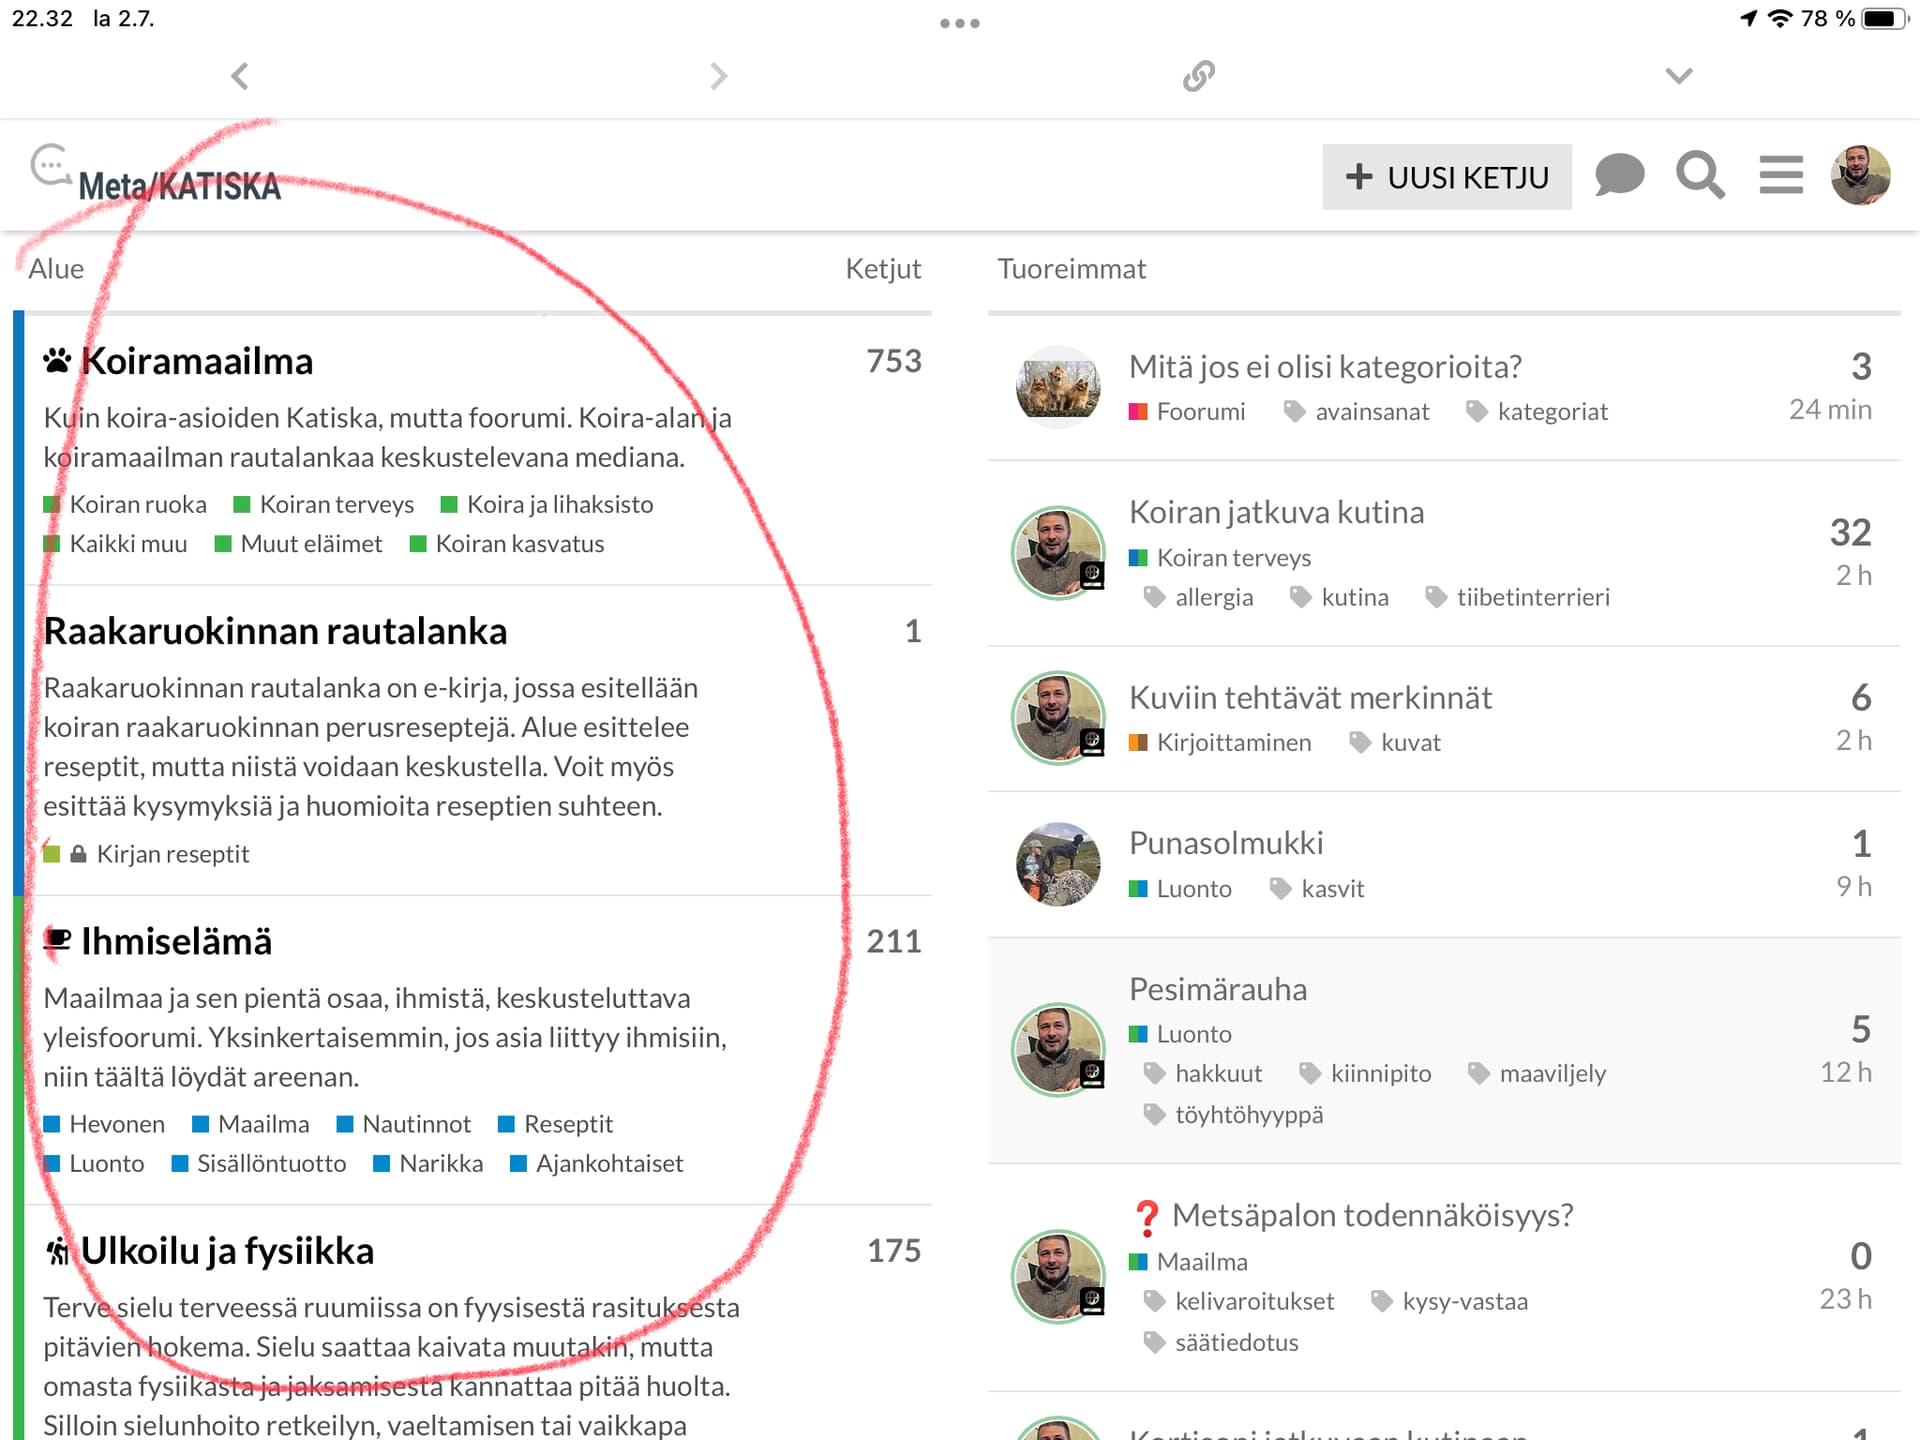The image size is (1920, 1440).
Task: Open the hamburger menu icon
Action: 1780,175
